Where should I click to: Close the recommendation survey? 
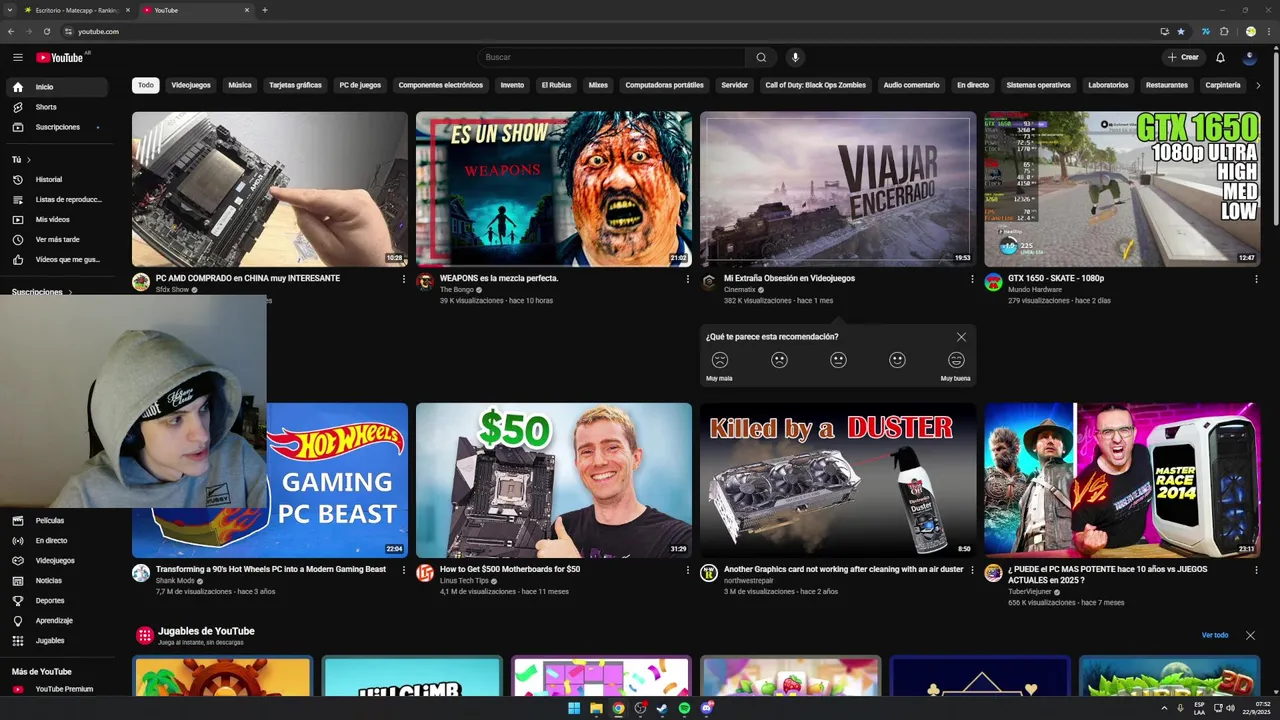(961, 337)
